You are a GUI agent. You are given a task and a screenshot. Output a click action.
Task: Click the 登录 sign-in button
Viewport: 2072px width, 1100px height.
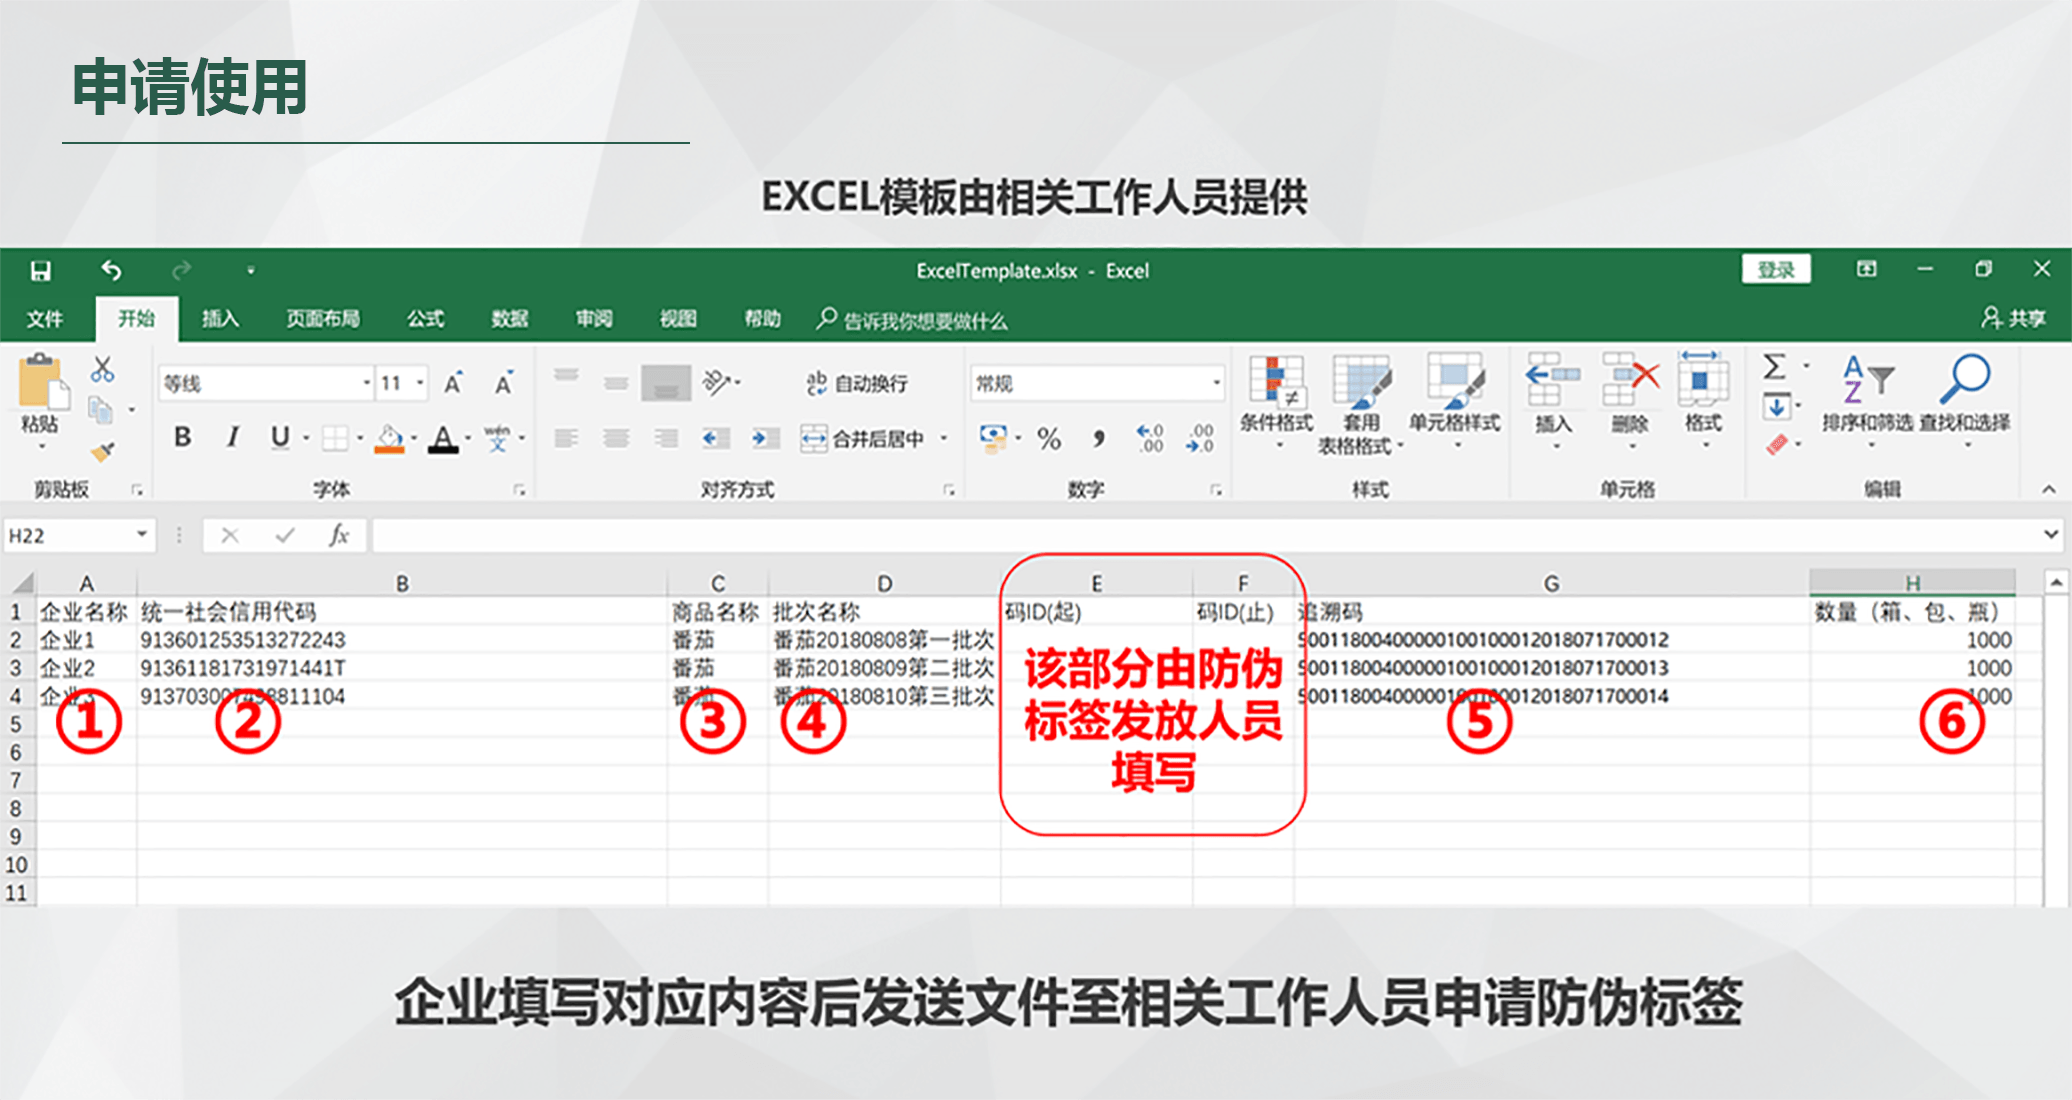click(x=1776, y=270)
